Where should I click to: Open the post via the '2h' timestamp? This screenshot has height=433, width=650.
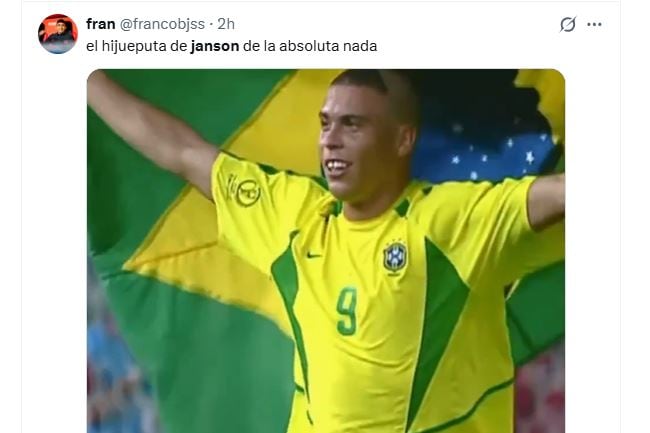226,24
